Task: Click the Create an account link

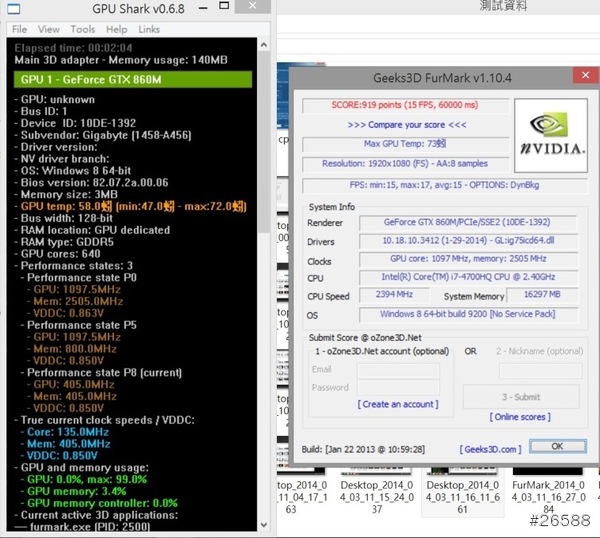Action: point(397,404)
